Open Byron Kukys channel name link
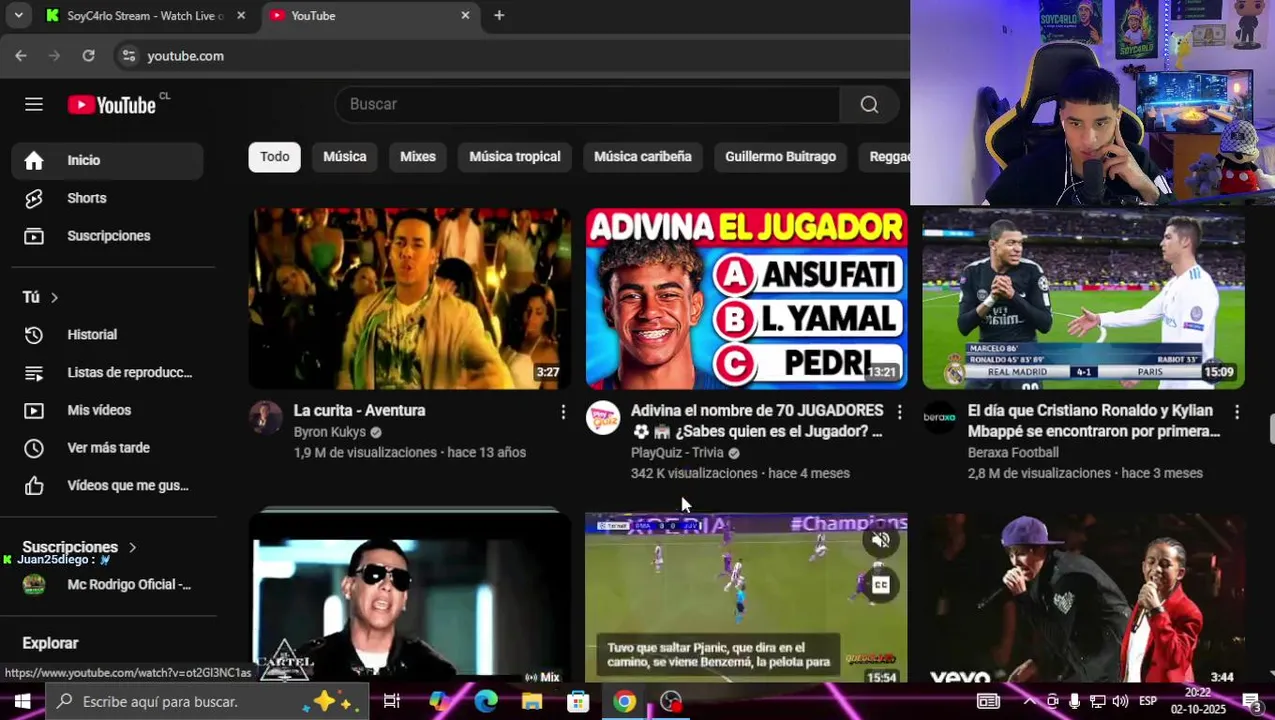The width and height of the screenshot is (1275, 720). (330, 432)
